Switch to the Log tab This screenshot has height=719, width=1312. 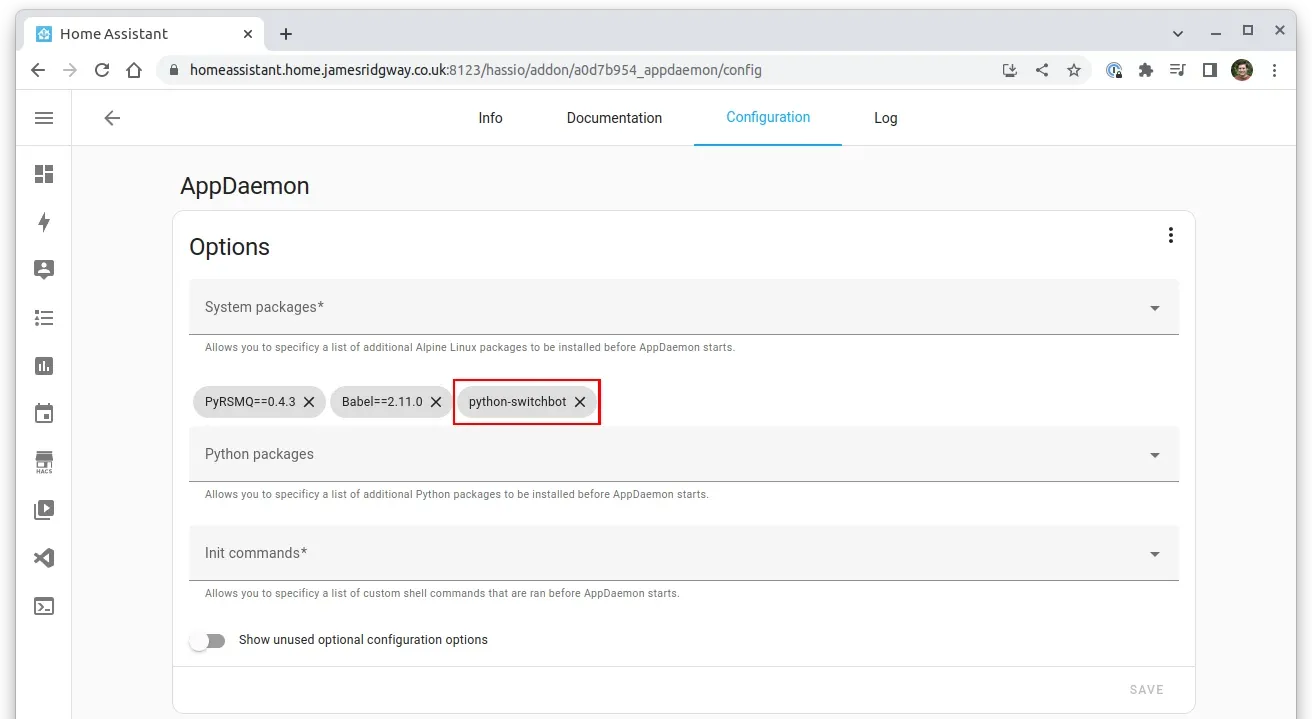(x=886, y=118)
